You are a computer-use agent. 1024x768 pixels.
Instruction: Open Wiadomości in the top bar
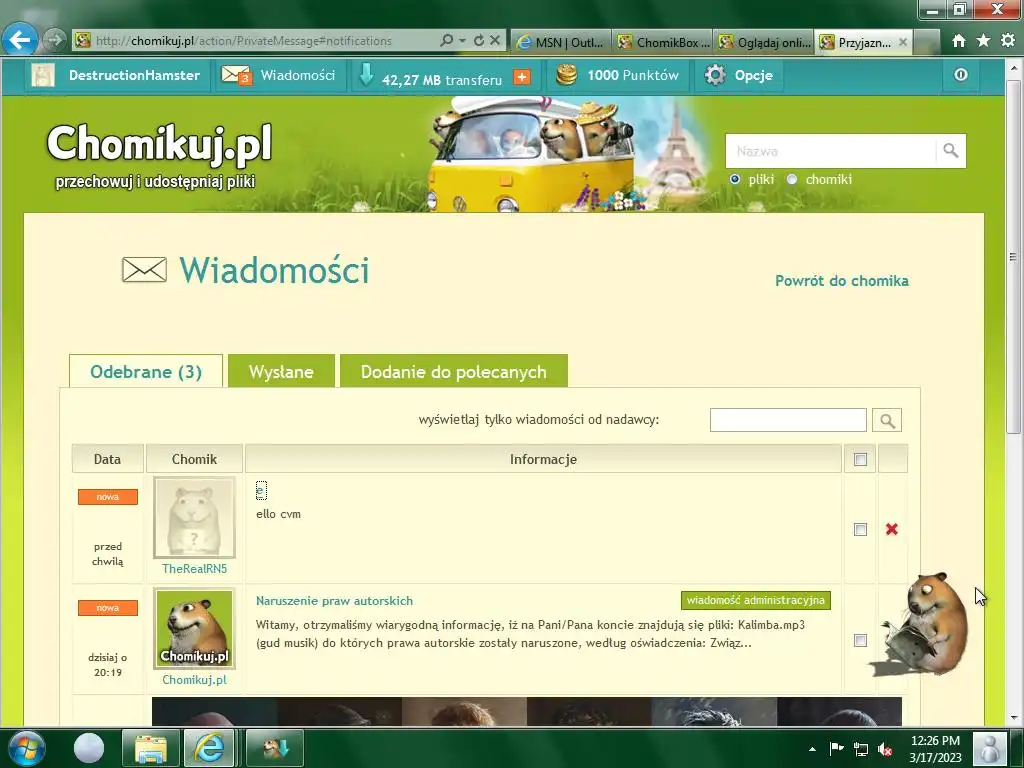pyautogui.click(x=298, y=76)
